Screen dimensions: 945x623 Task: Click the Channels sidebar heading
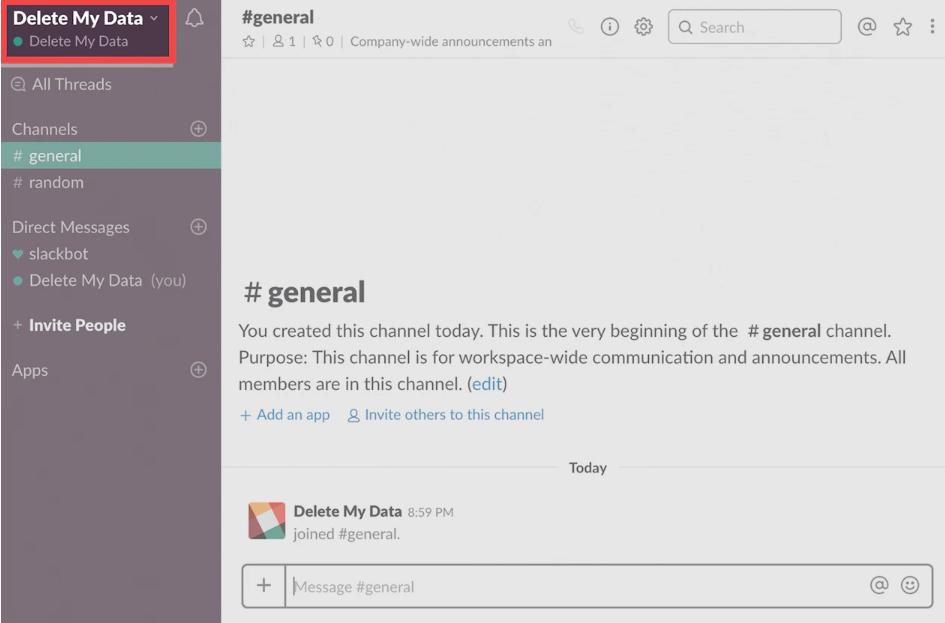click(x=45, y=129)
